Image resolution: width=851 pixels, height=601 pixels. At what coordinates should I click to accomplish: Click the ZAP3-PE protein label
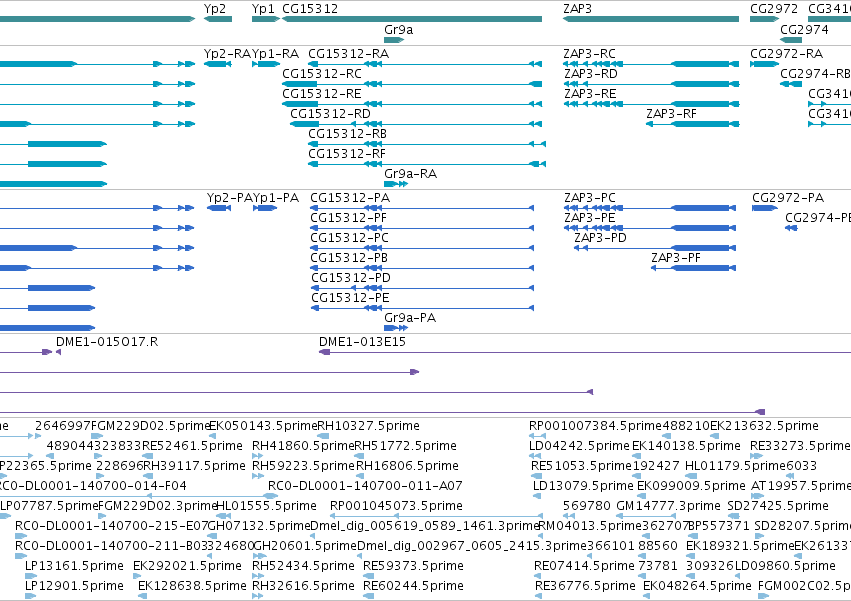[x=589, y=218]
